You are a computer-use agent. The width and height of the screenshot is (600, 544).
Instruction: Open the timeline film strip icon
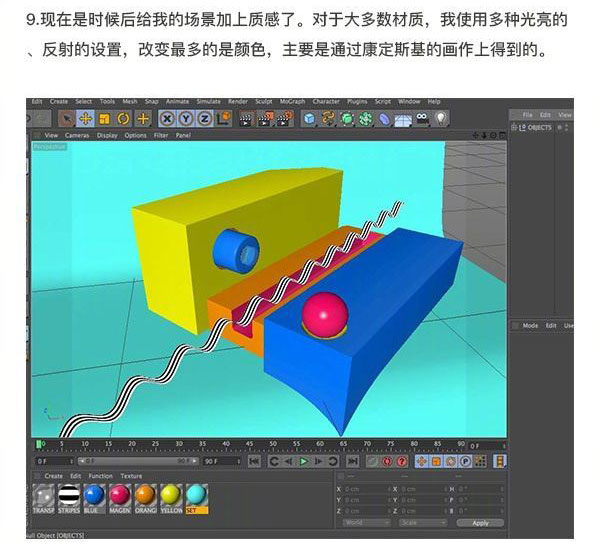499,462
